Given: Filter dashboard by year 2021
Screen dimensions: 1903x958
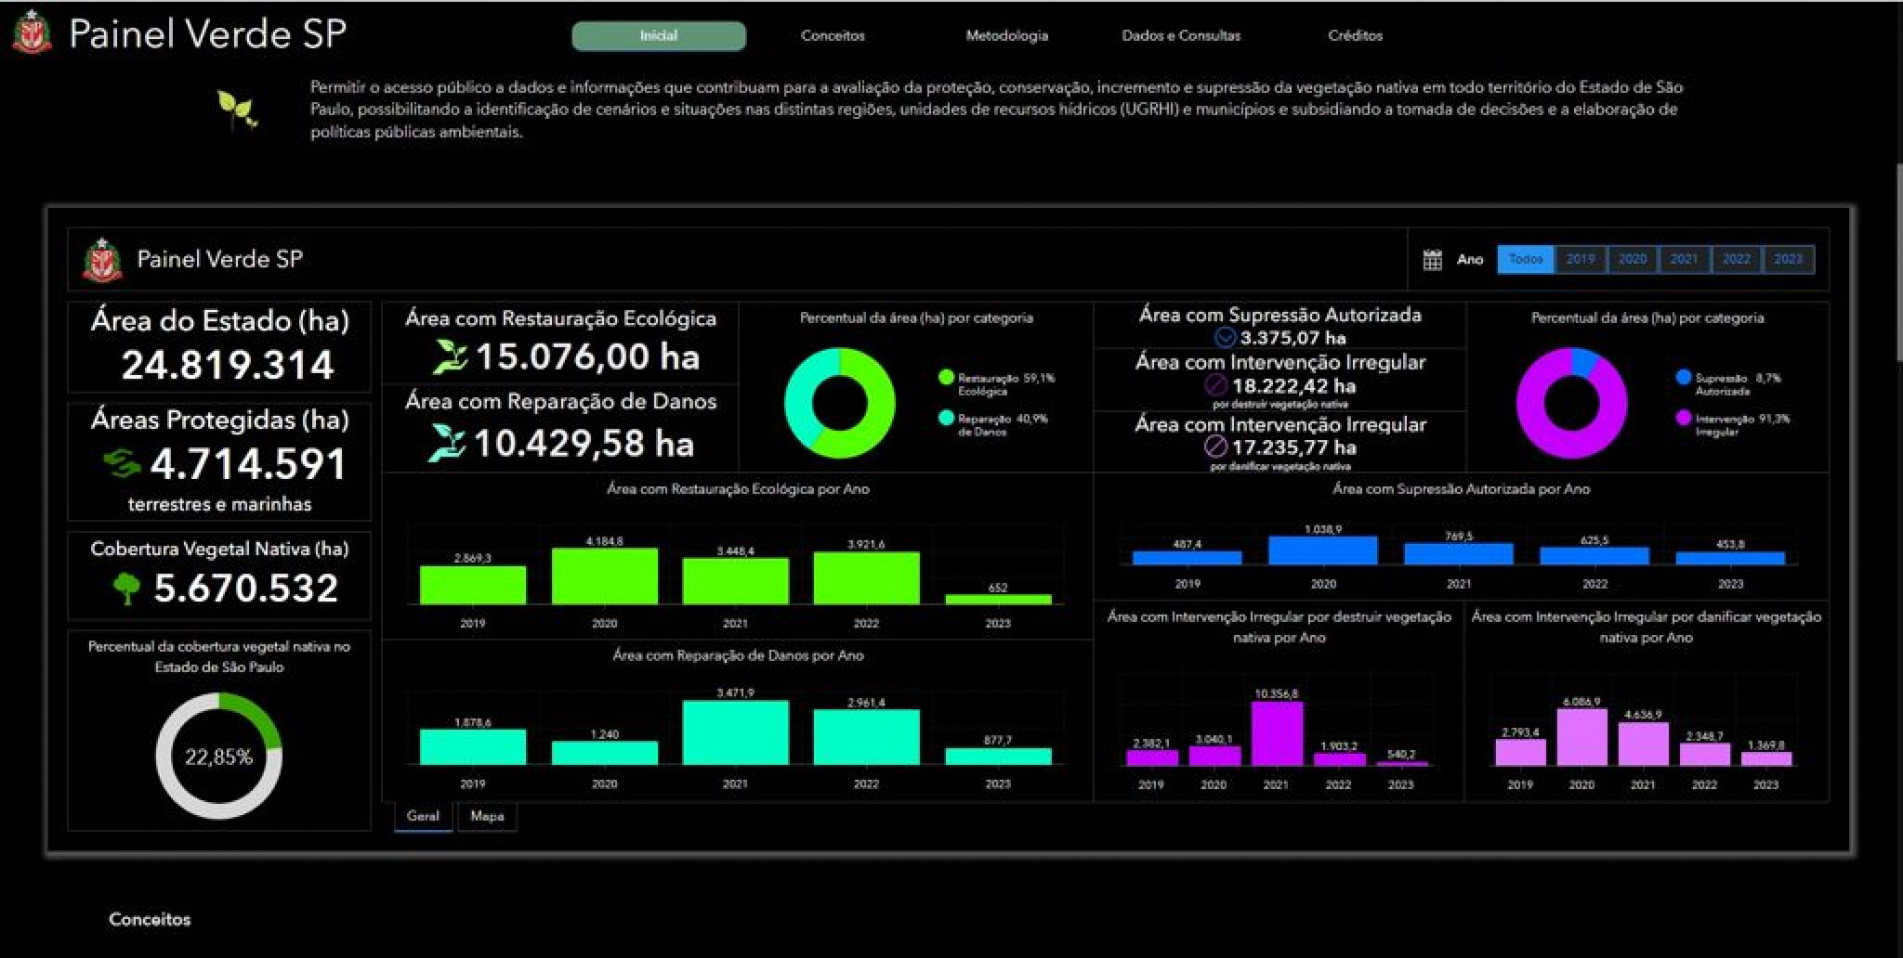Looking at the screenshot, I should click(1684, 260).
